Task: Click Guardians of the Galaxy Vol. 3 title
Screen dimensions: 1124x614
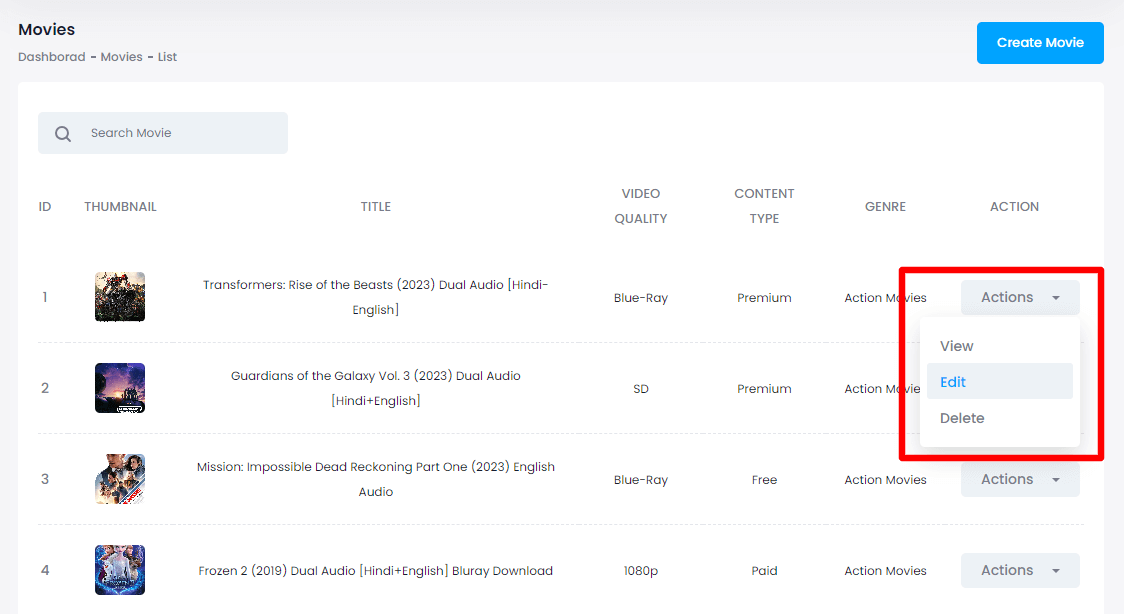Action: pos(376,388)
